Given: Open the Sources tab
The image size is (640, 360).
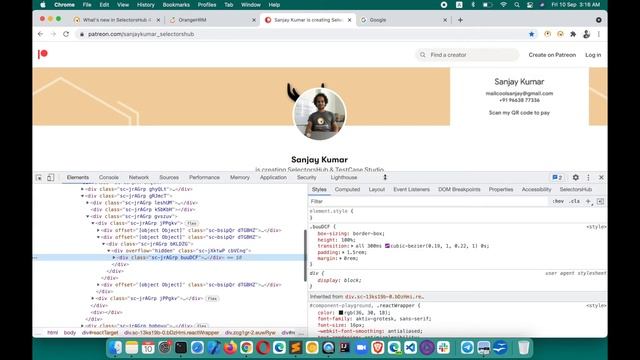Looking at the screenshot, I should click(x=169, y=178).
